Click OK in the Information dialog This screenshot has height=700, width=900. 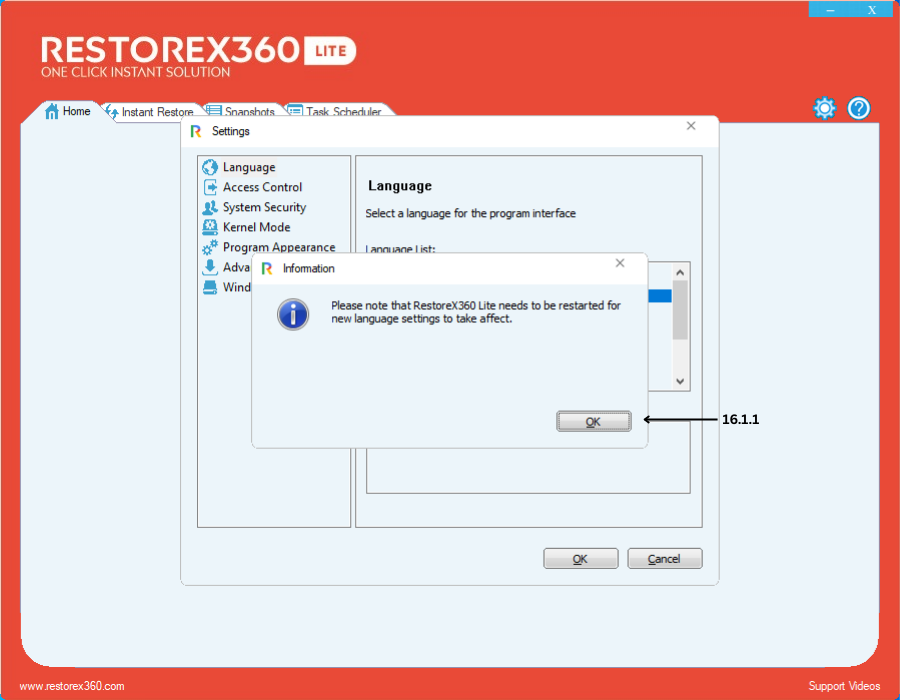pos(593,422)
